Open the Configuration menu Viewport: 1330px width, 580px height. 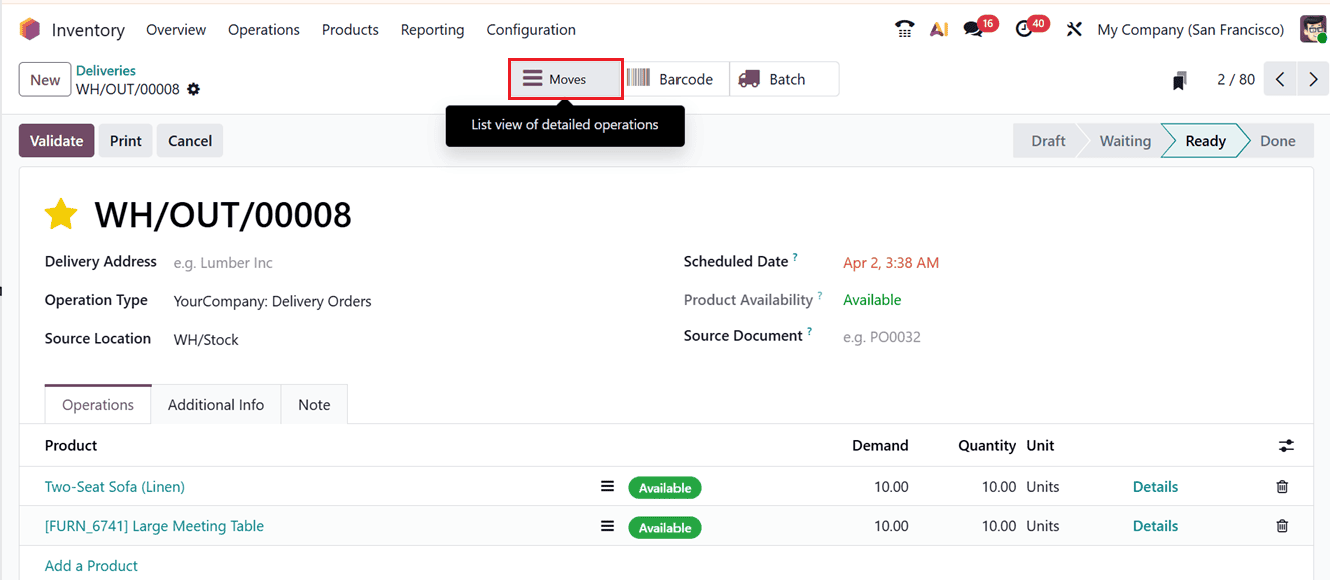point(531,29)
